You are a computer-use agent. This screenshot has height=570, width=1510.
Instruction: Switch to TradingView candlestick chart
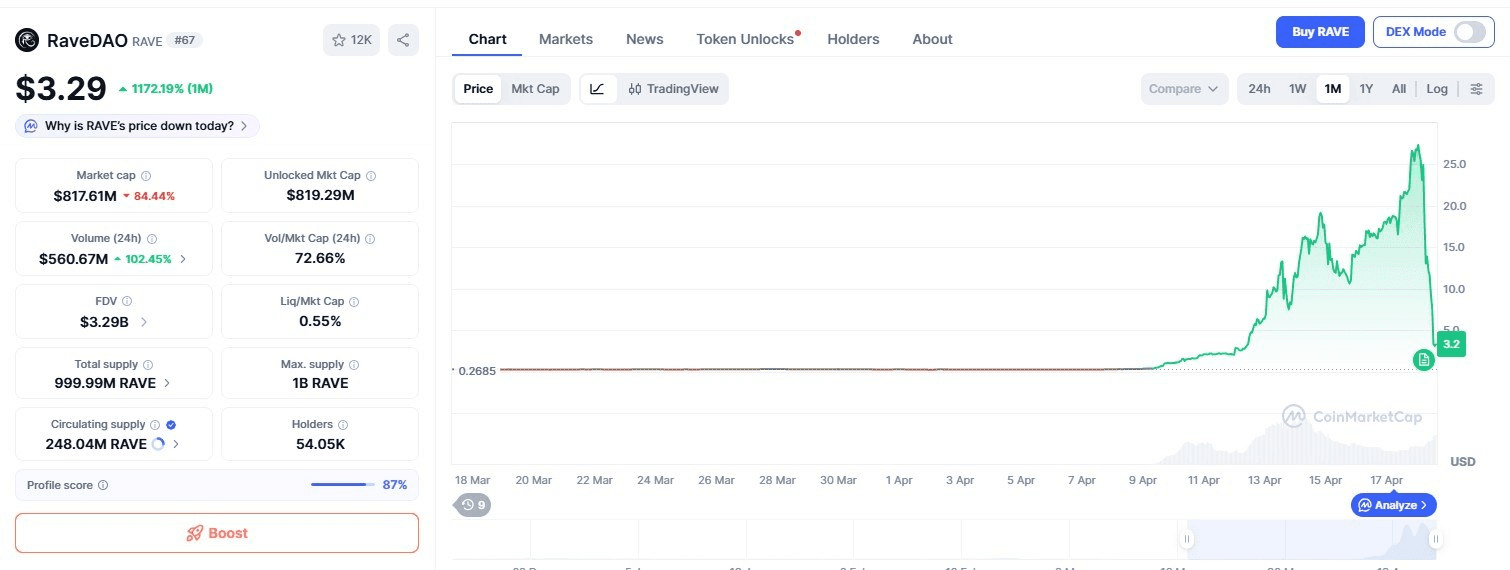coord(674,89)
